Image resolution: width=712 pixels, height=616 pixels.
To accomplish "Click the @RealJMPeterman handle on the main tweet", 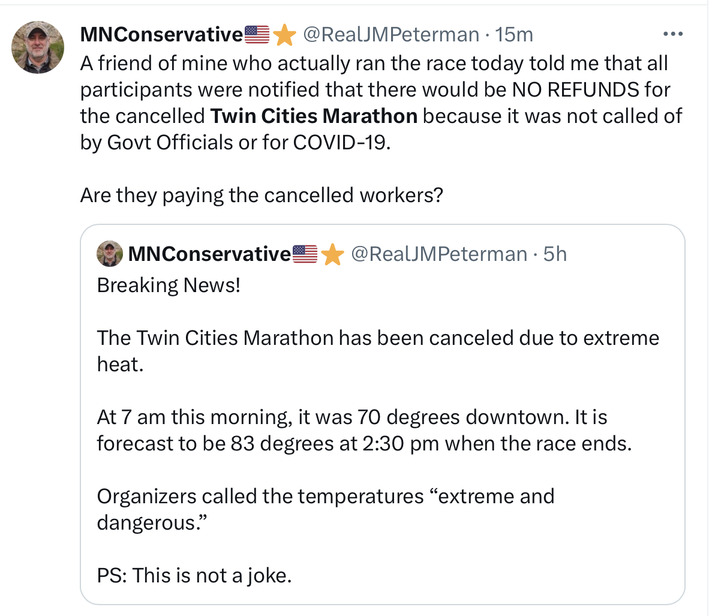I will [x=390, y=34].
